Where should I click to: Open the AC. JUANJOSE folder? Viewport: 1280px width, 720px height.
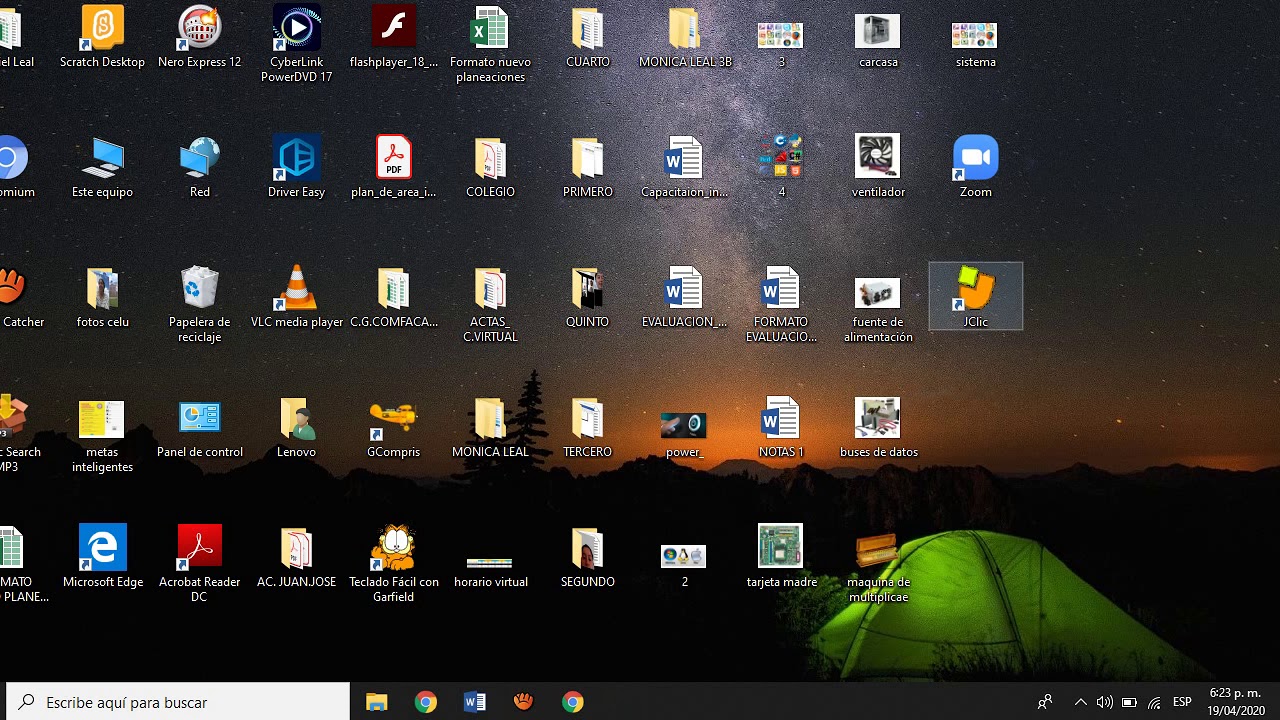pos(297,558)
